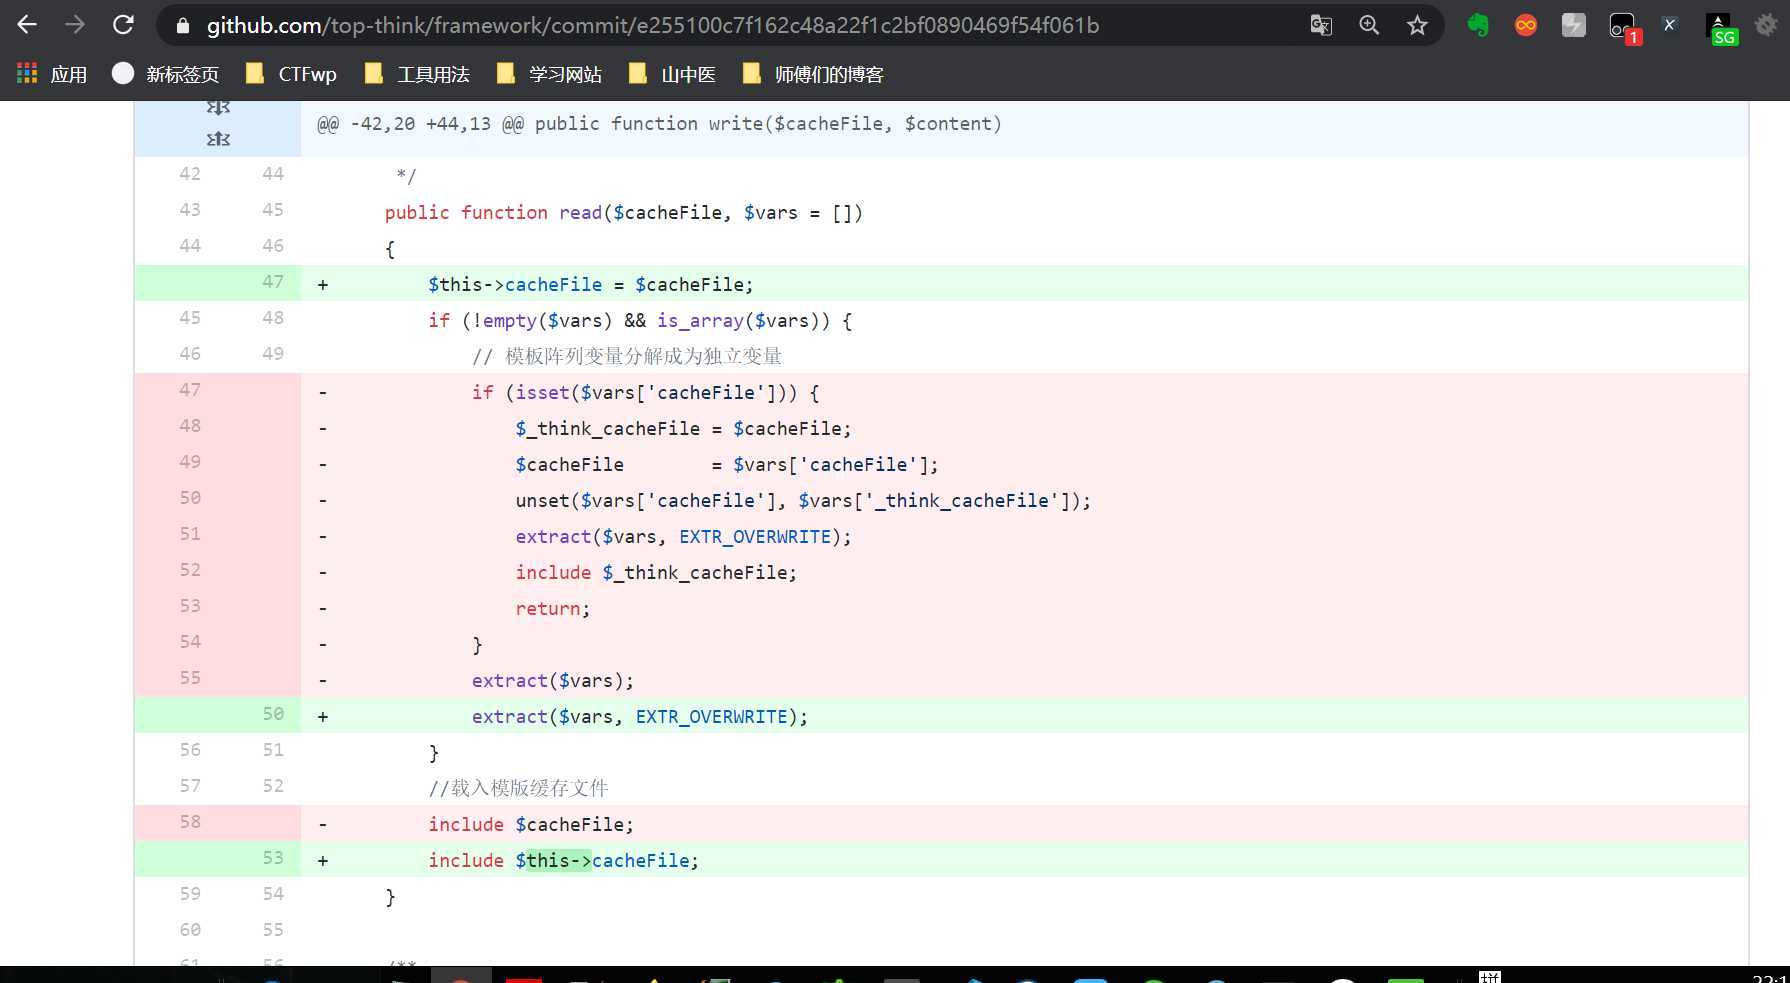Open the 新标签页 bookmark
This screenshot has height=983, width=1790.
[x=166, y=74]
